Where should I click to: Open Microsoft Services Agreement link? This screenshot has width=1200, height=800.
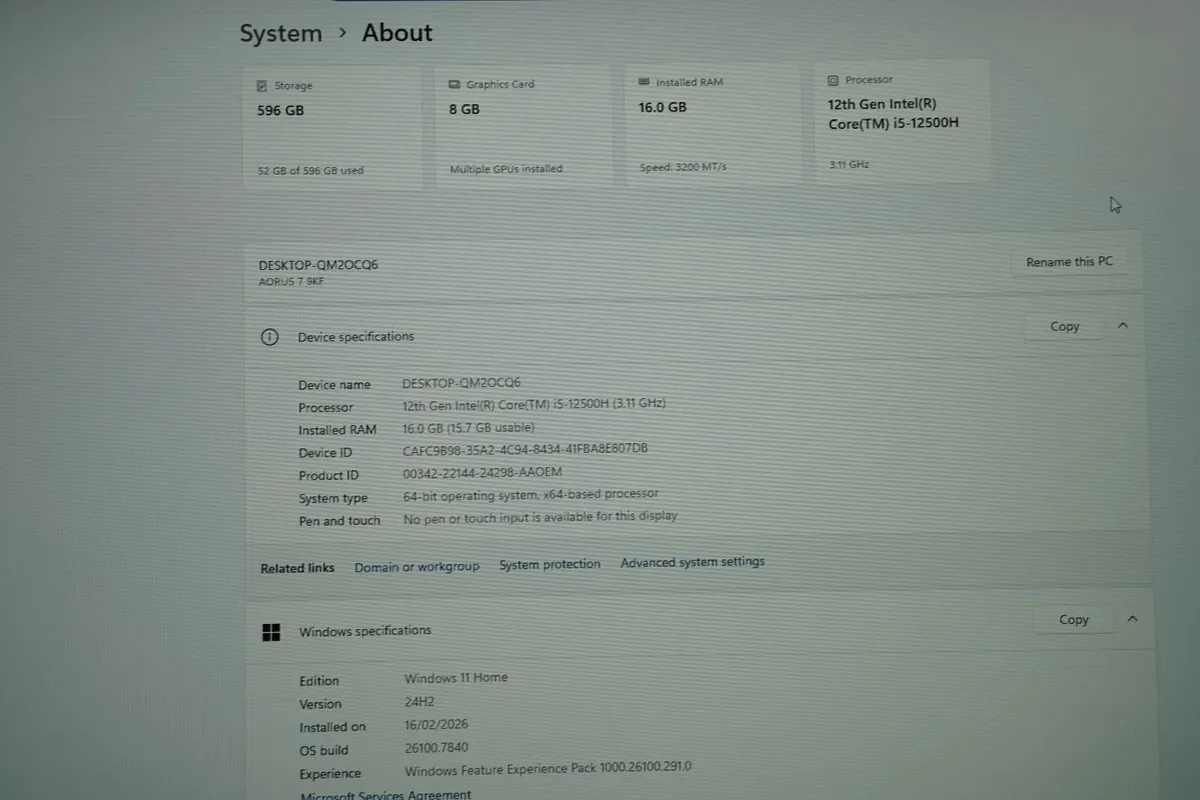386,795
